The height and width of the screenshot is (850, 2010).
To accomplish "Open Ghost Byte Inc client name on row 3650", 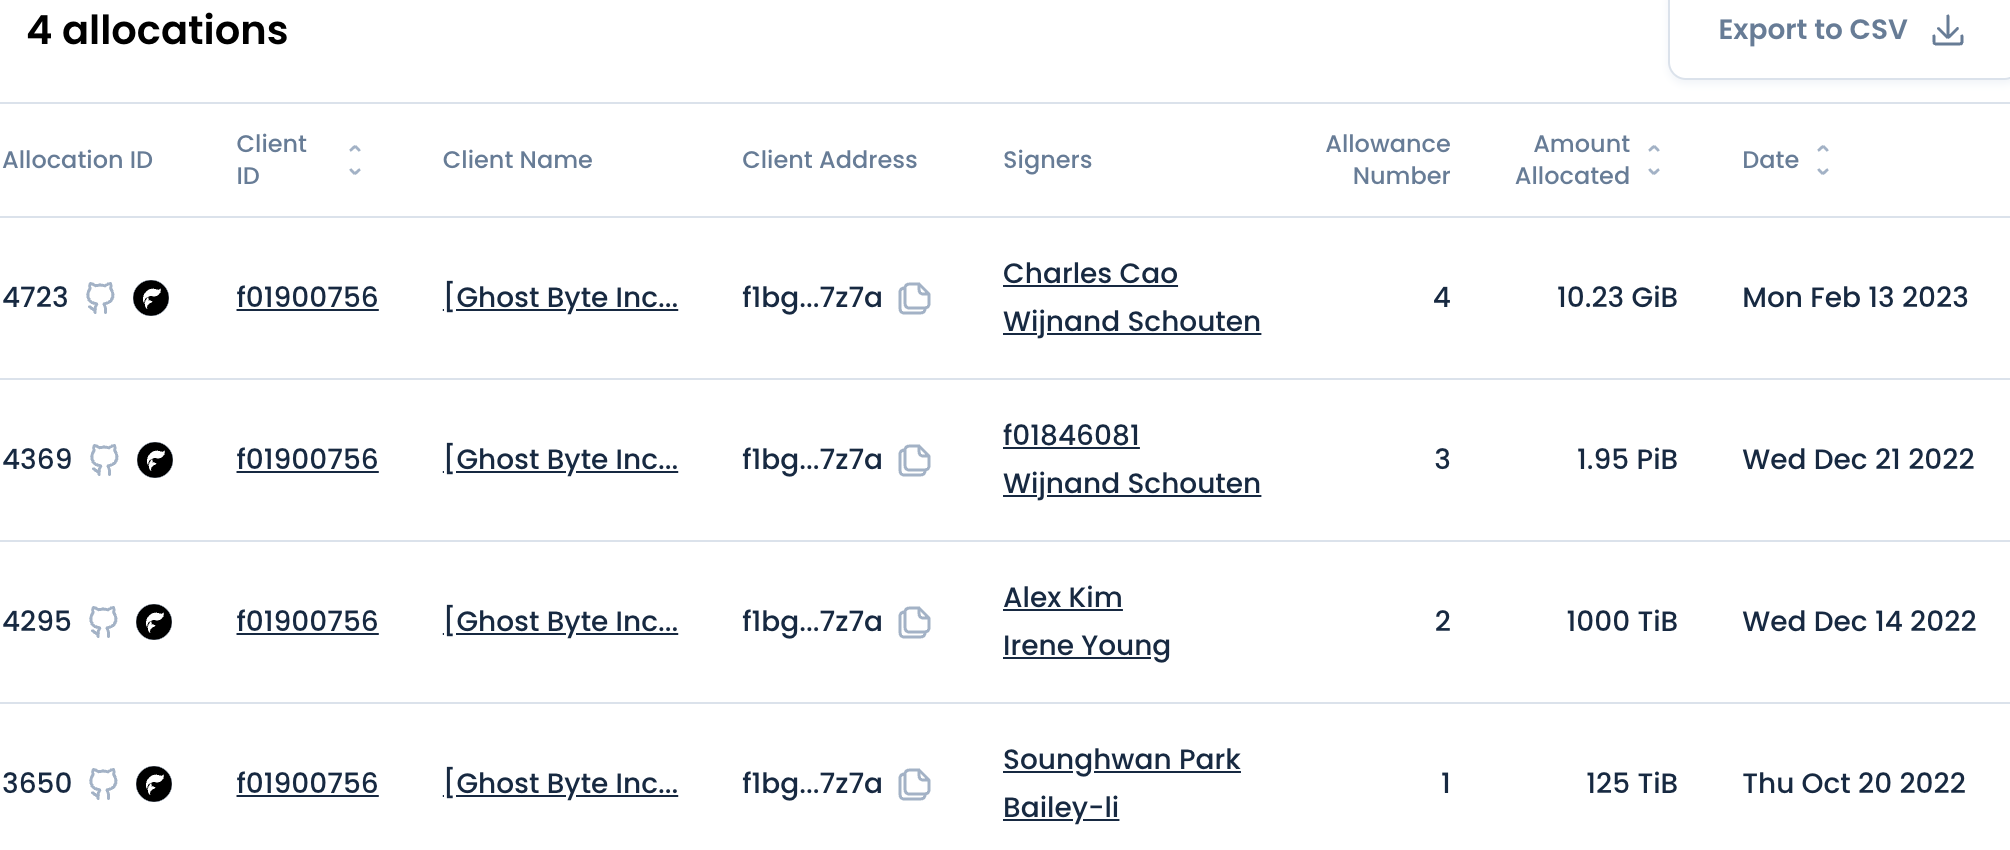I will point(562,783).
